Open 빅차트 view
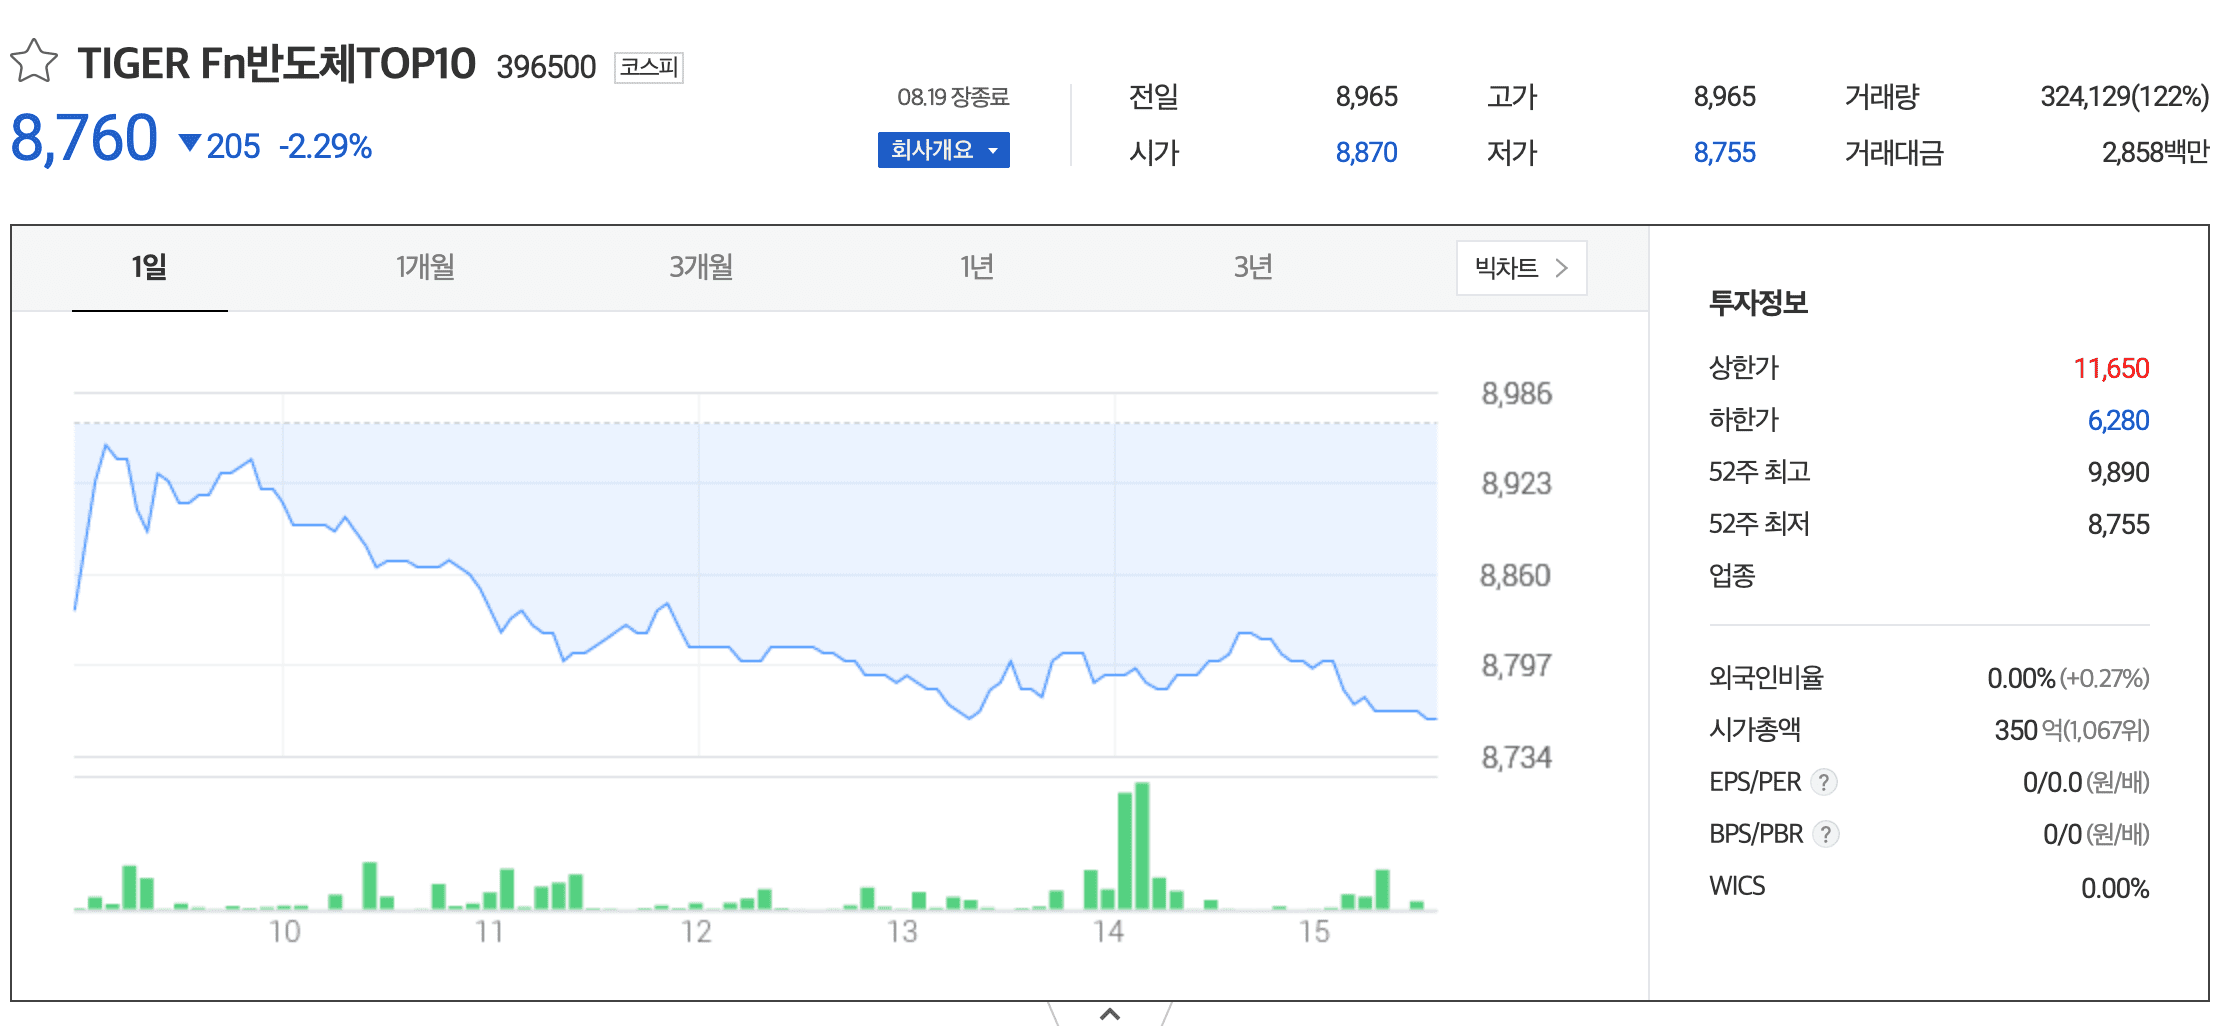The image size is (2236, 1026). coord(1520,268)
